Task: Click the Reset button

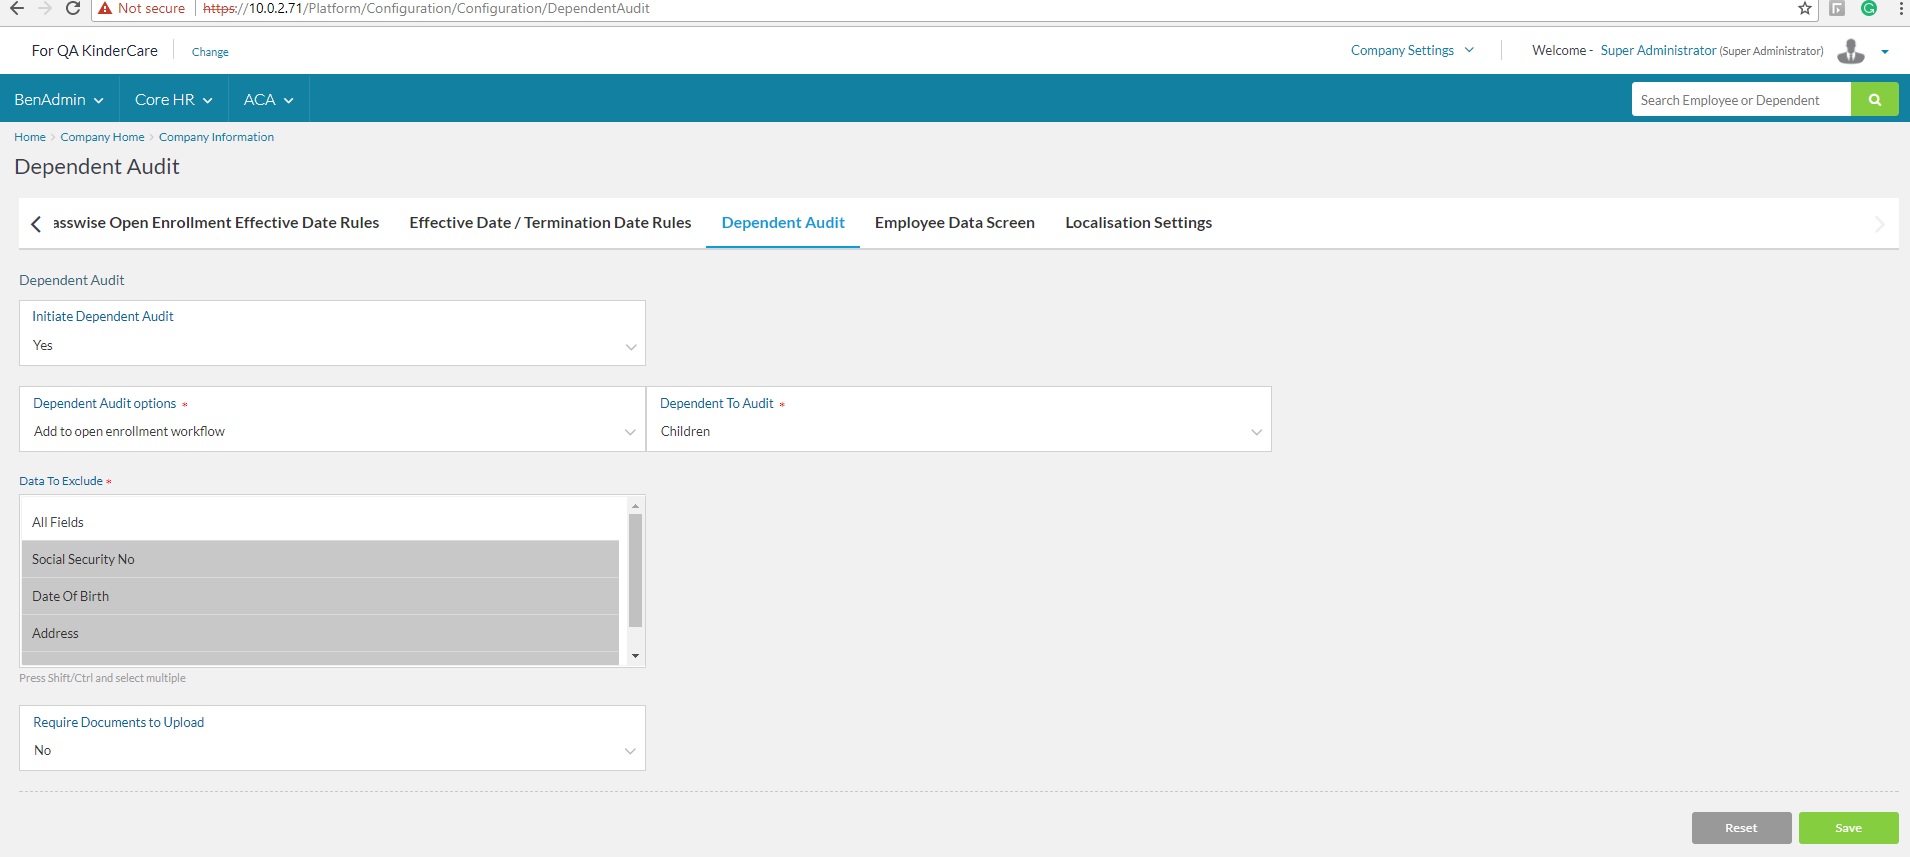Action: point(1741,828)
